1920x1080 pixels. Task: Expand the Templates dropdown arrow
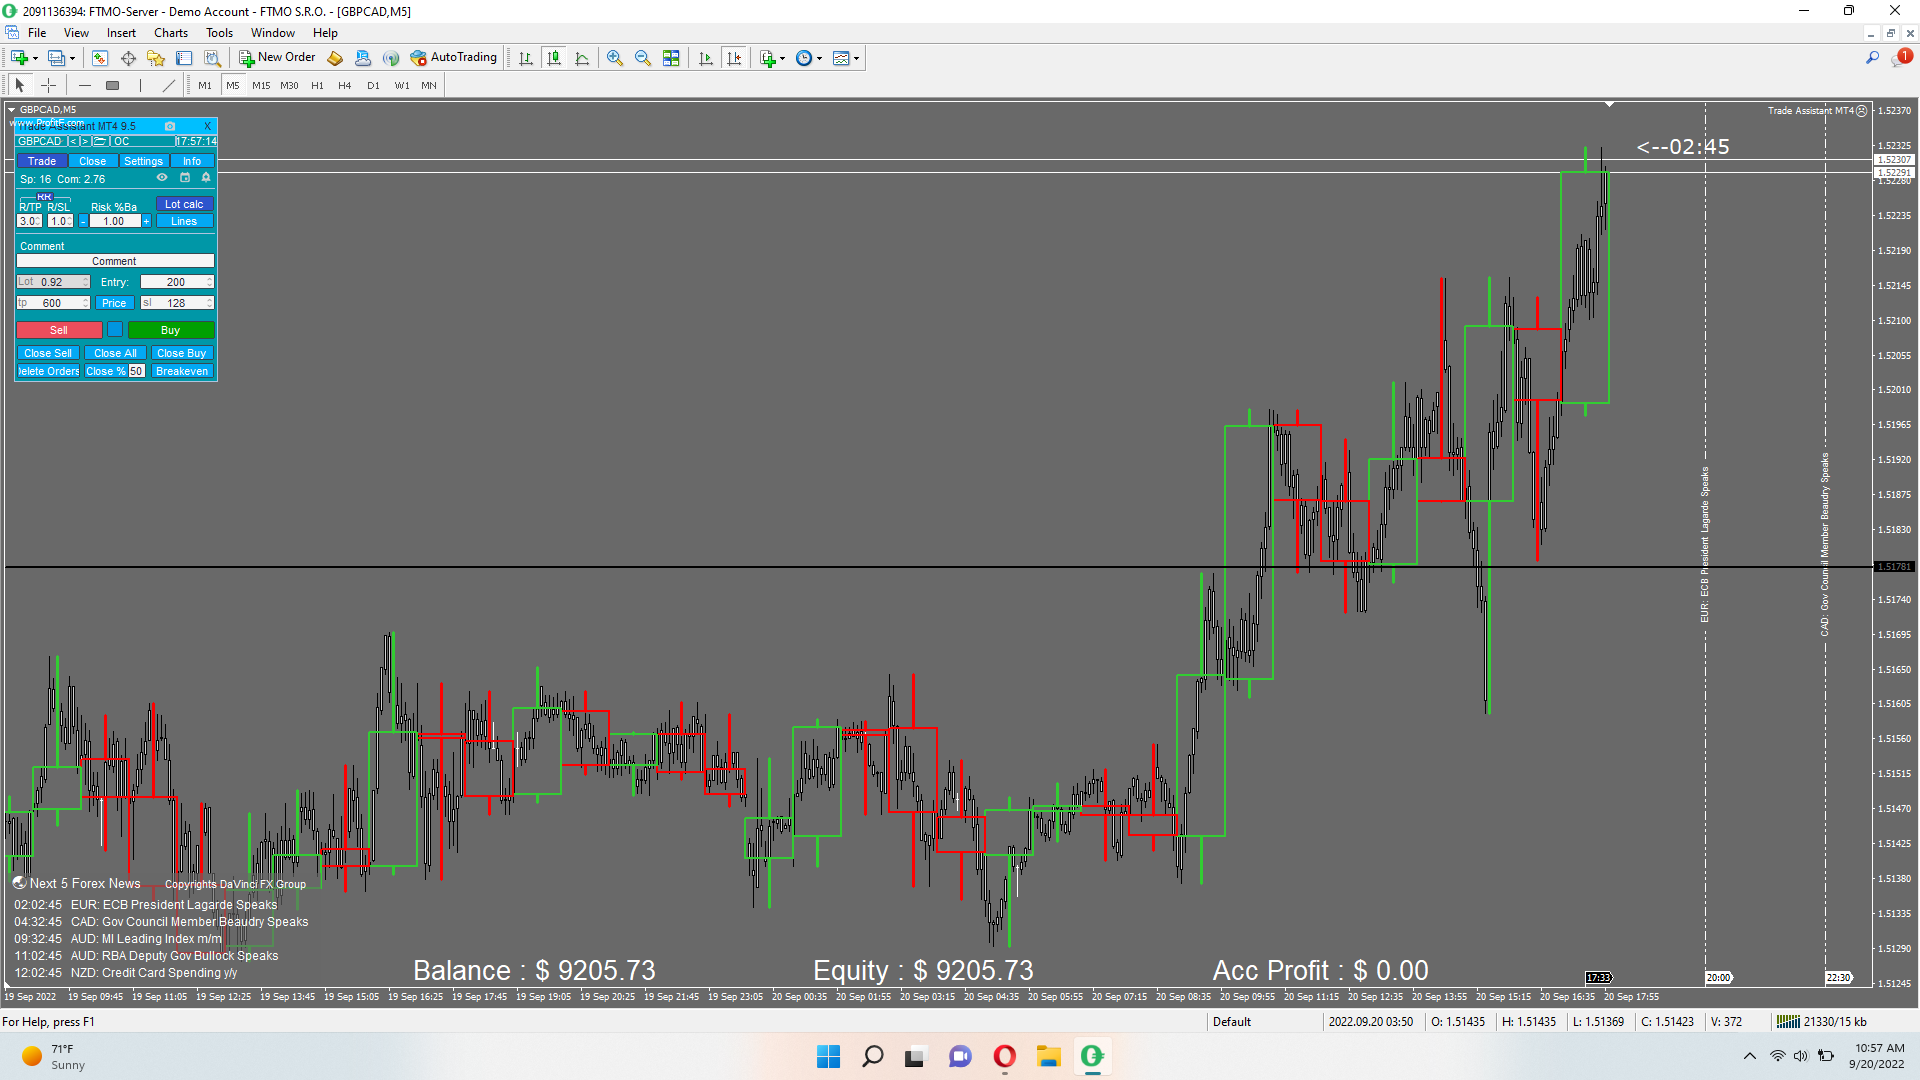tap(857, 58)
